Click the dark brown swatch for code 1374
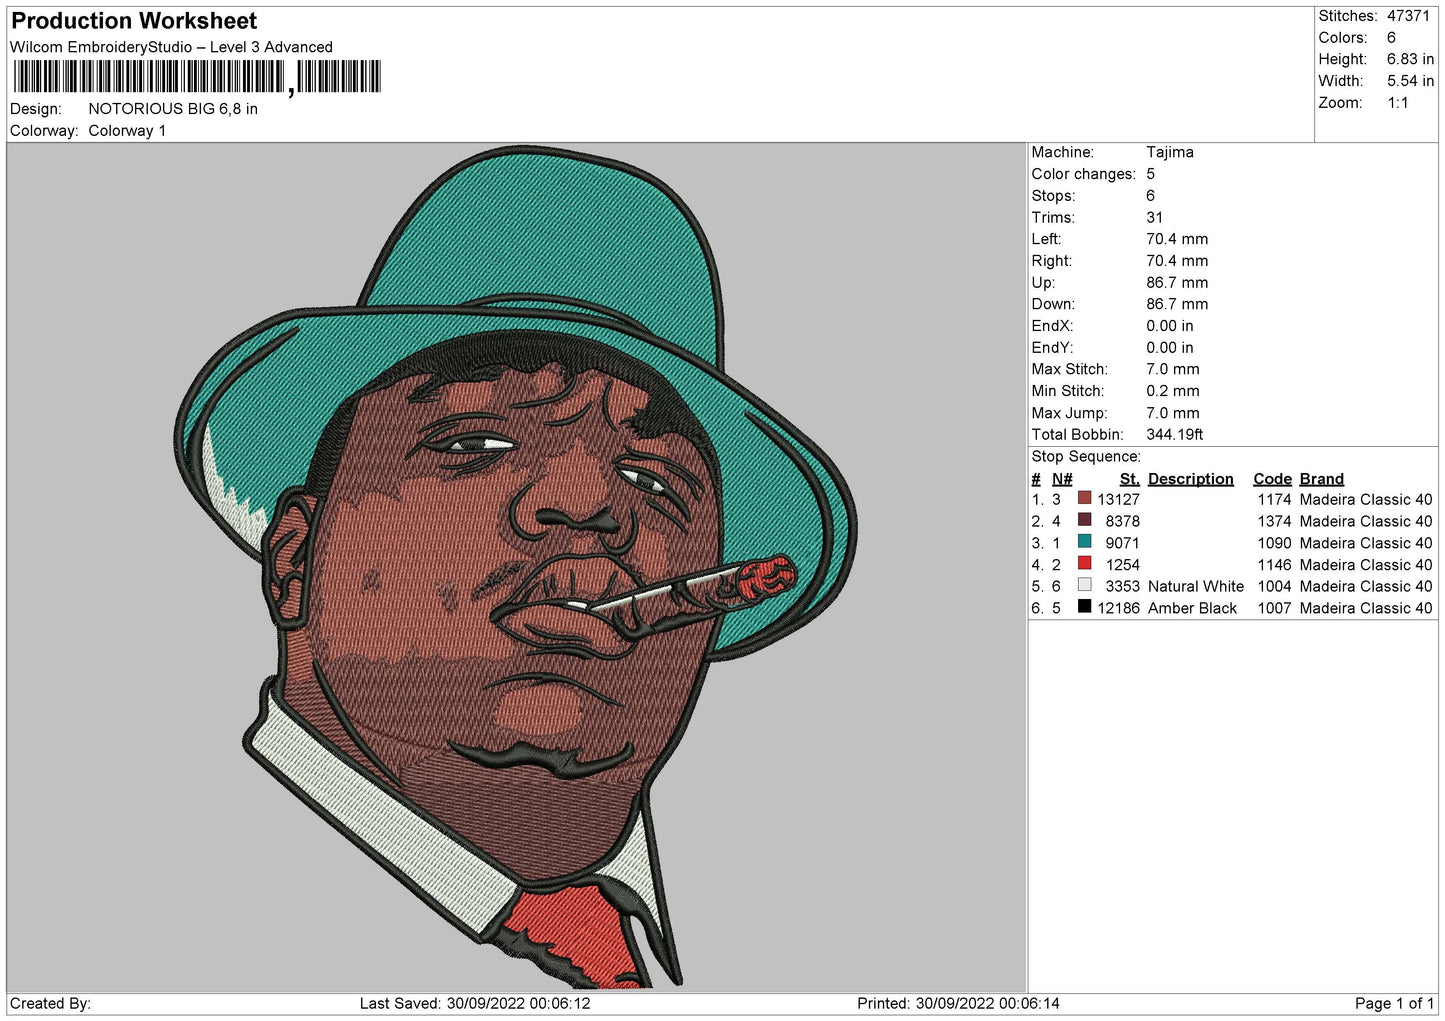The image size is (1445, 1021). (x=1084, y=520)
